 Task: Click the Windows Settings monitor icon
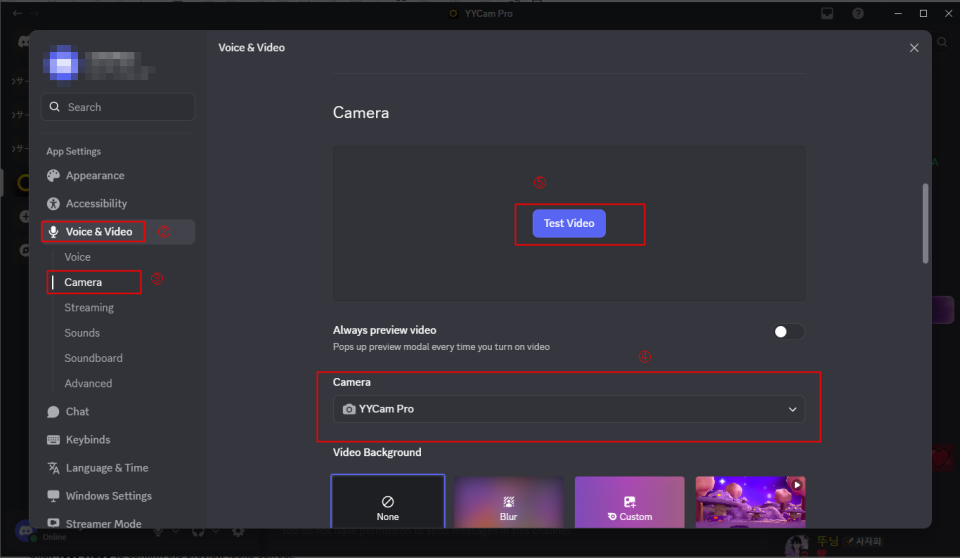click(x=53, y=496)
